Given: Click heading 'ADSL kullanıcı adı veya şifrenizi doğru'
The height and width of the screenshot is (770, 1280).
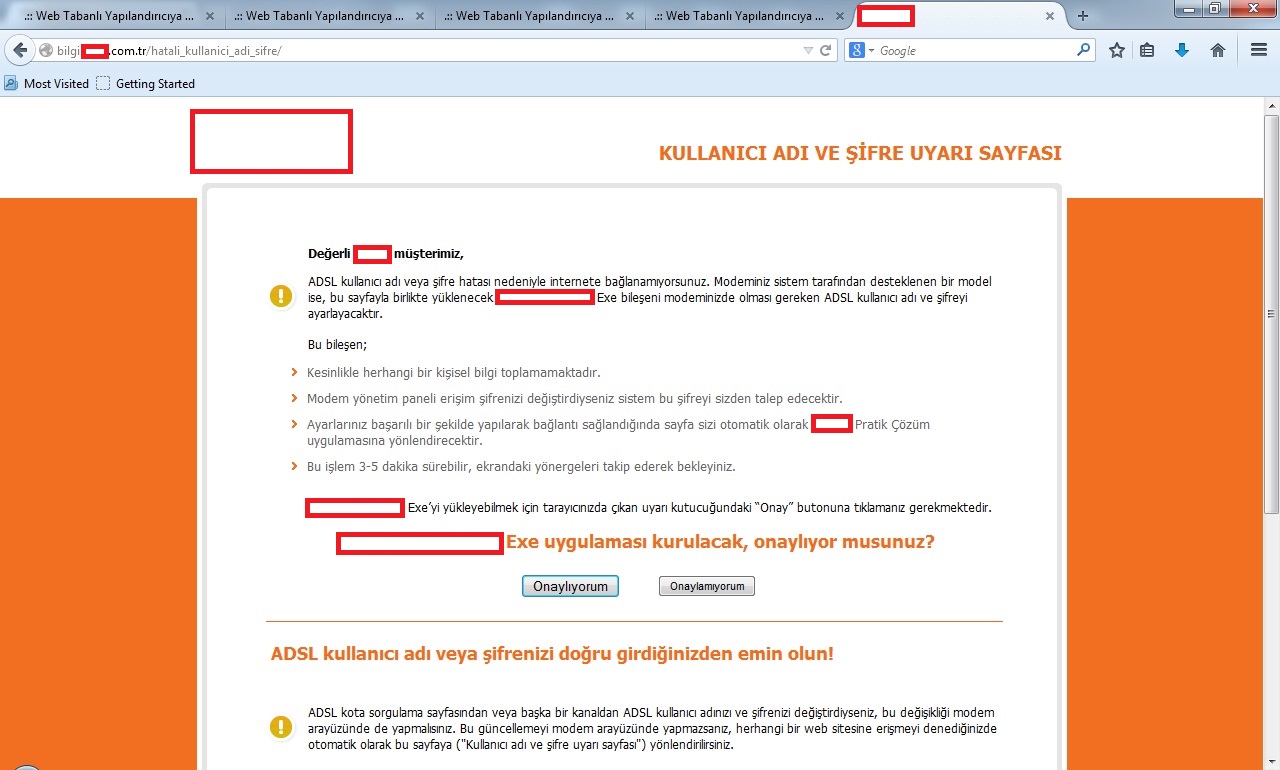Looking at the screenshot, I should pyautogui.click(x=552, y=654).
